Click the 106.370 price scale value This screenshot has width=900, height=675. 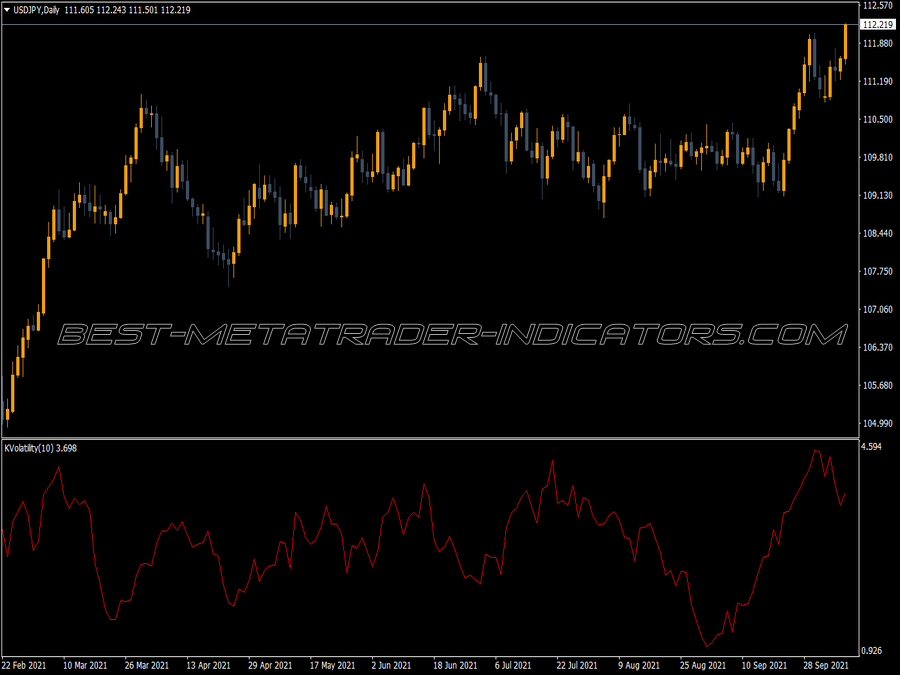(878, 347)
